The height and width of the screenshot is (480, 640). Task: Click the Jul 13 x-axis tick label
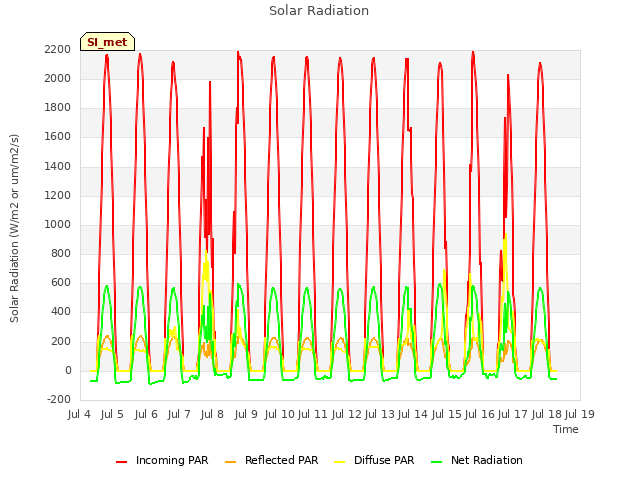pyautogui.click(x=380, y=415)
